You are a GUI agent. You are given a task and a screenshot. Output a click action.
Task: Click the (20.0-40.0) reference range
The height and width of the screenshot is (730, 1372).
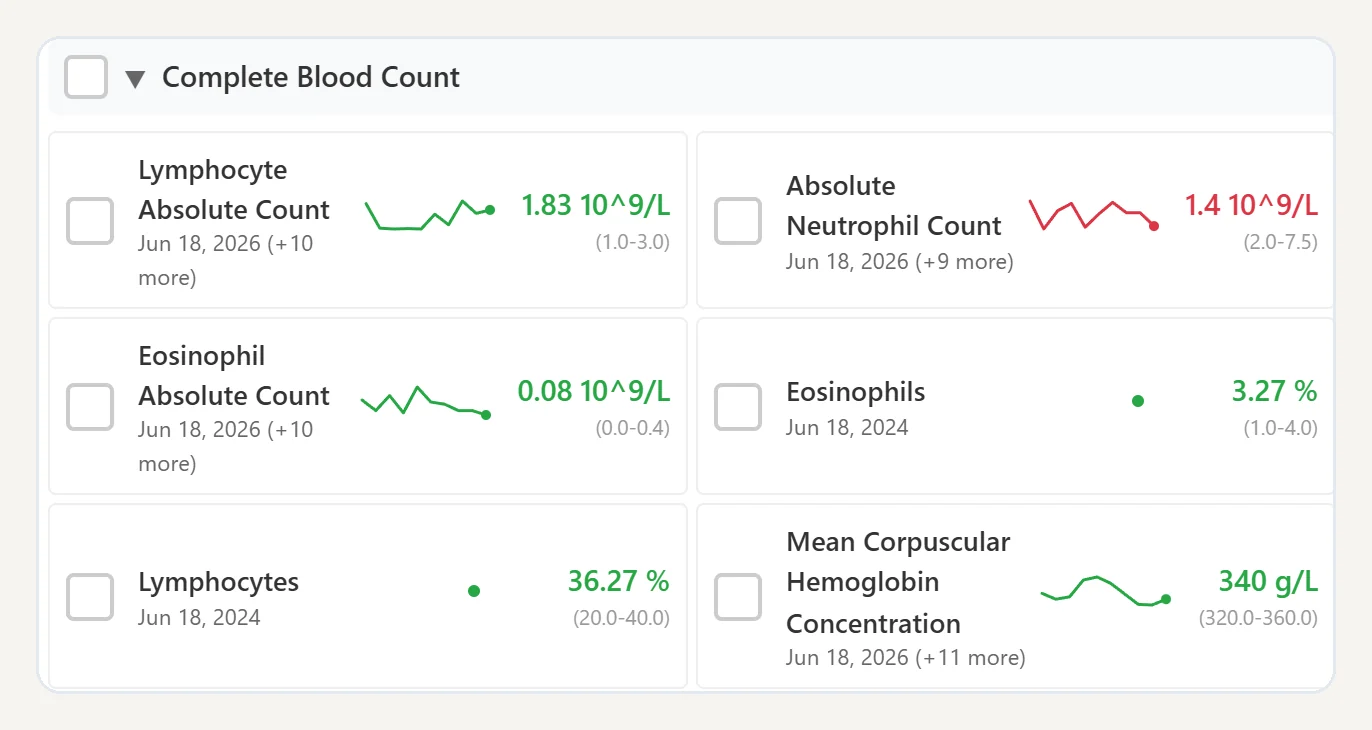tap(622, 618)
